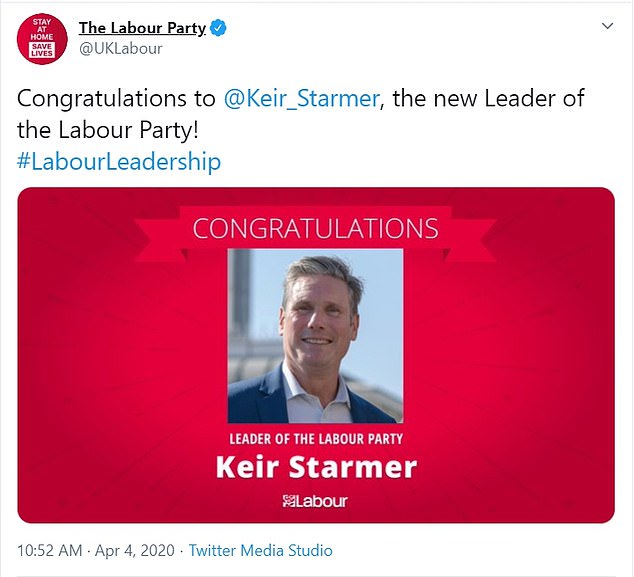Click the @UKLabour handle
This screenshot has height=577, width=634.
coord(120,48)
